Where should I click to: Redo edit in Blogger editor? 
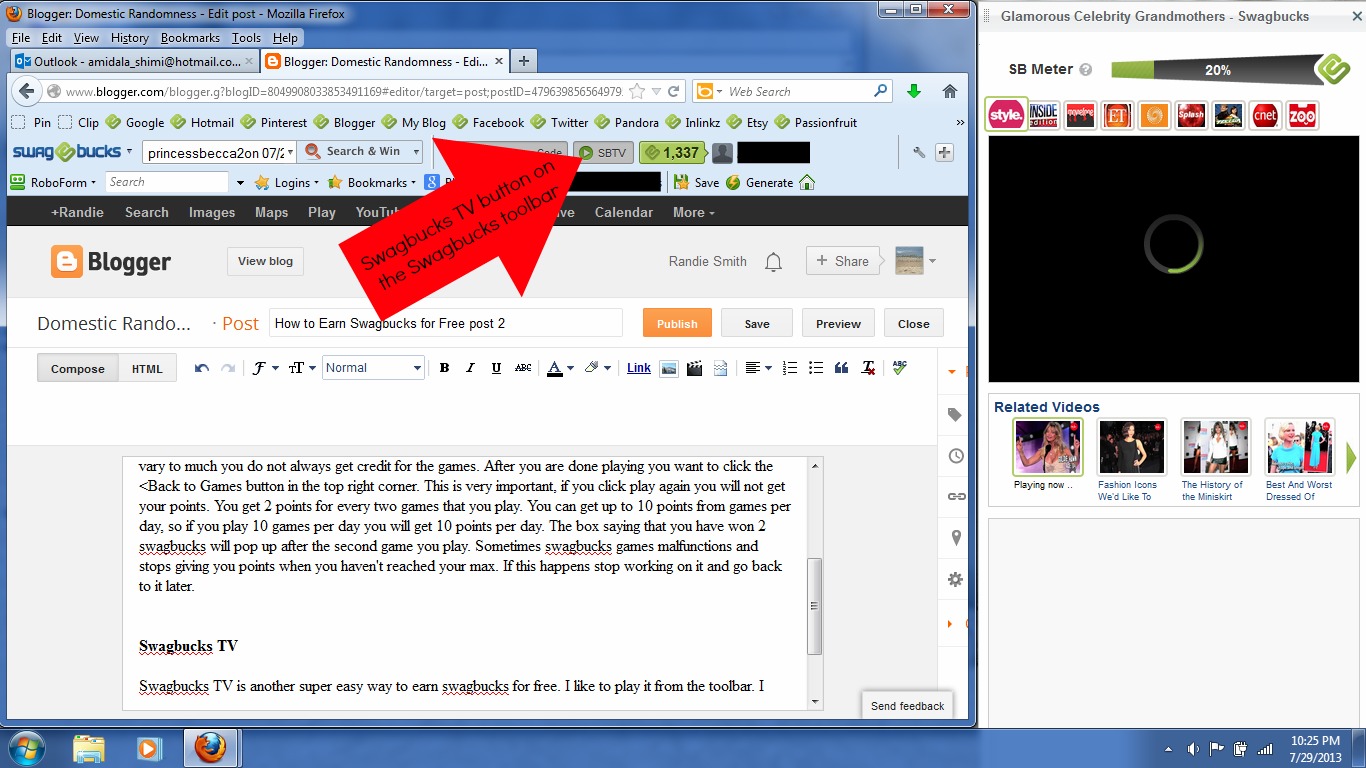[228, 368]
